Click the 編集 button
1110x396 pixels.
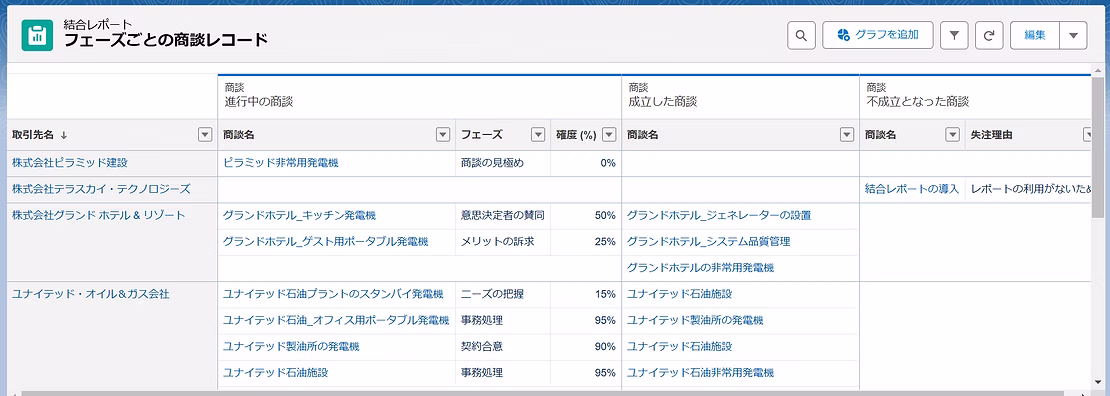(x=1035, y=35)
